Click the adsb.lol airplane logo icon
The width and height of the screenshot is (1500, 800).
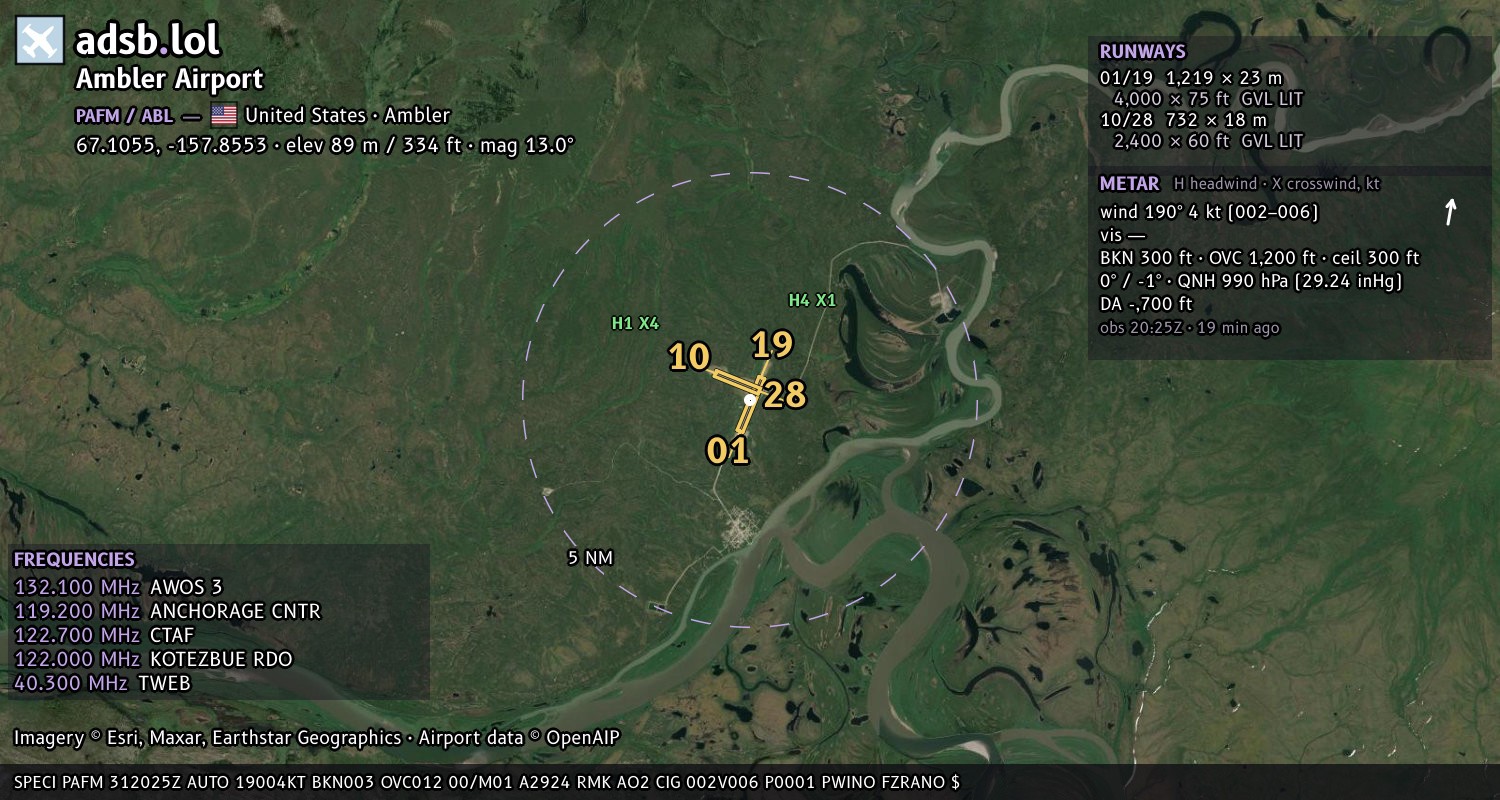click(x=40, y=40)
